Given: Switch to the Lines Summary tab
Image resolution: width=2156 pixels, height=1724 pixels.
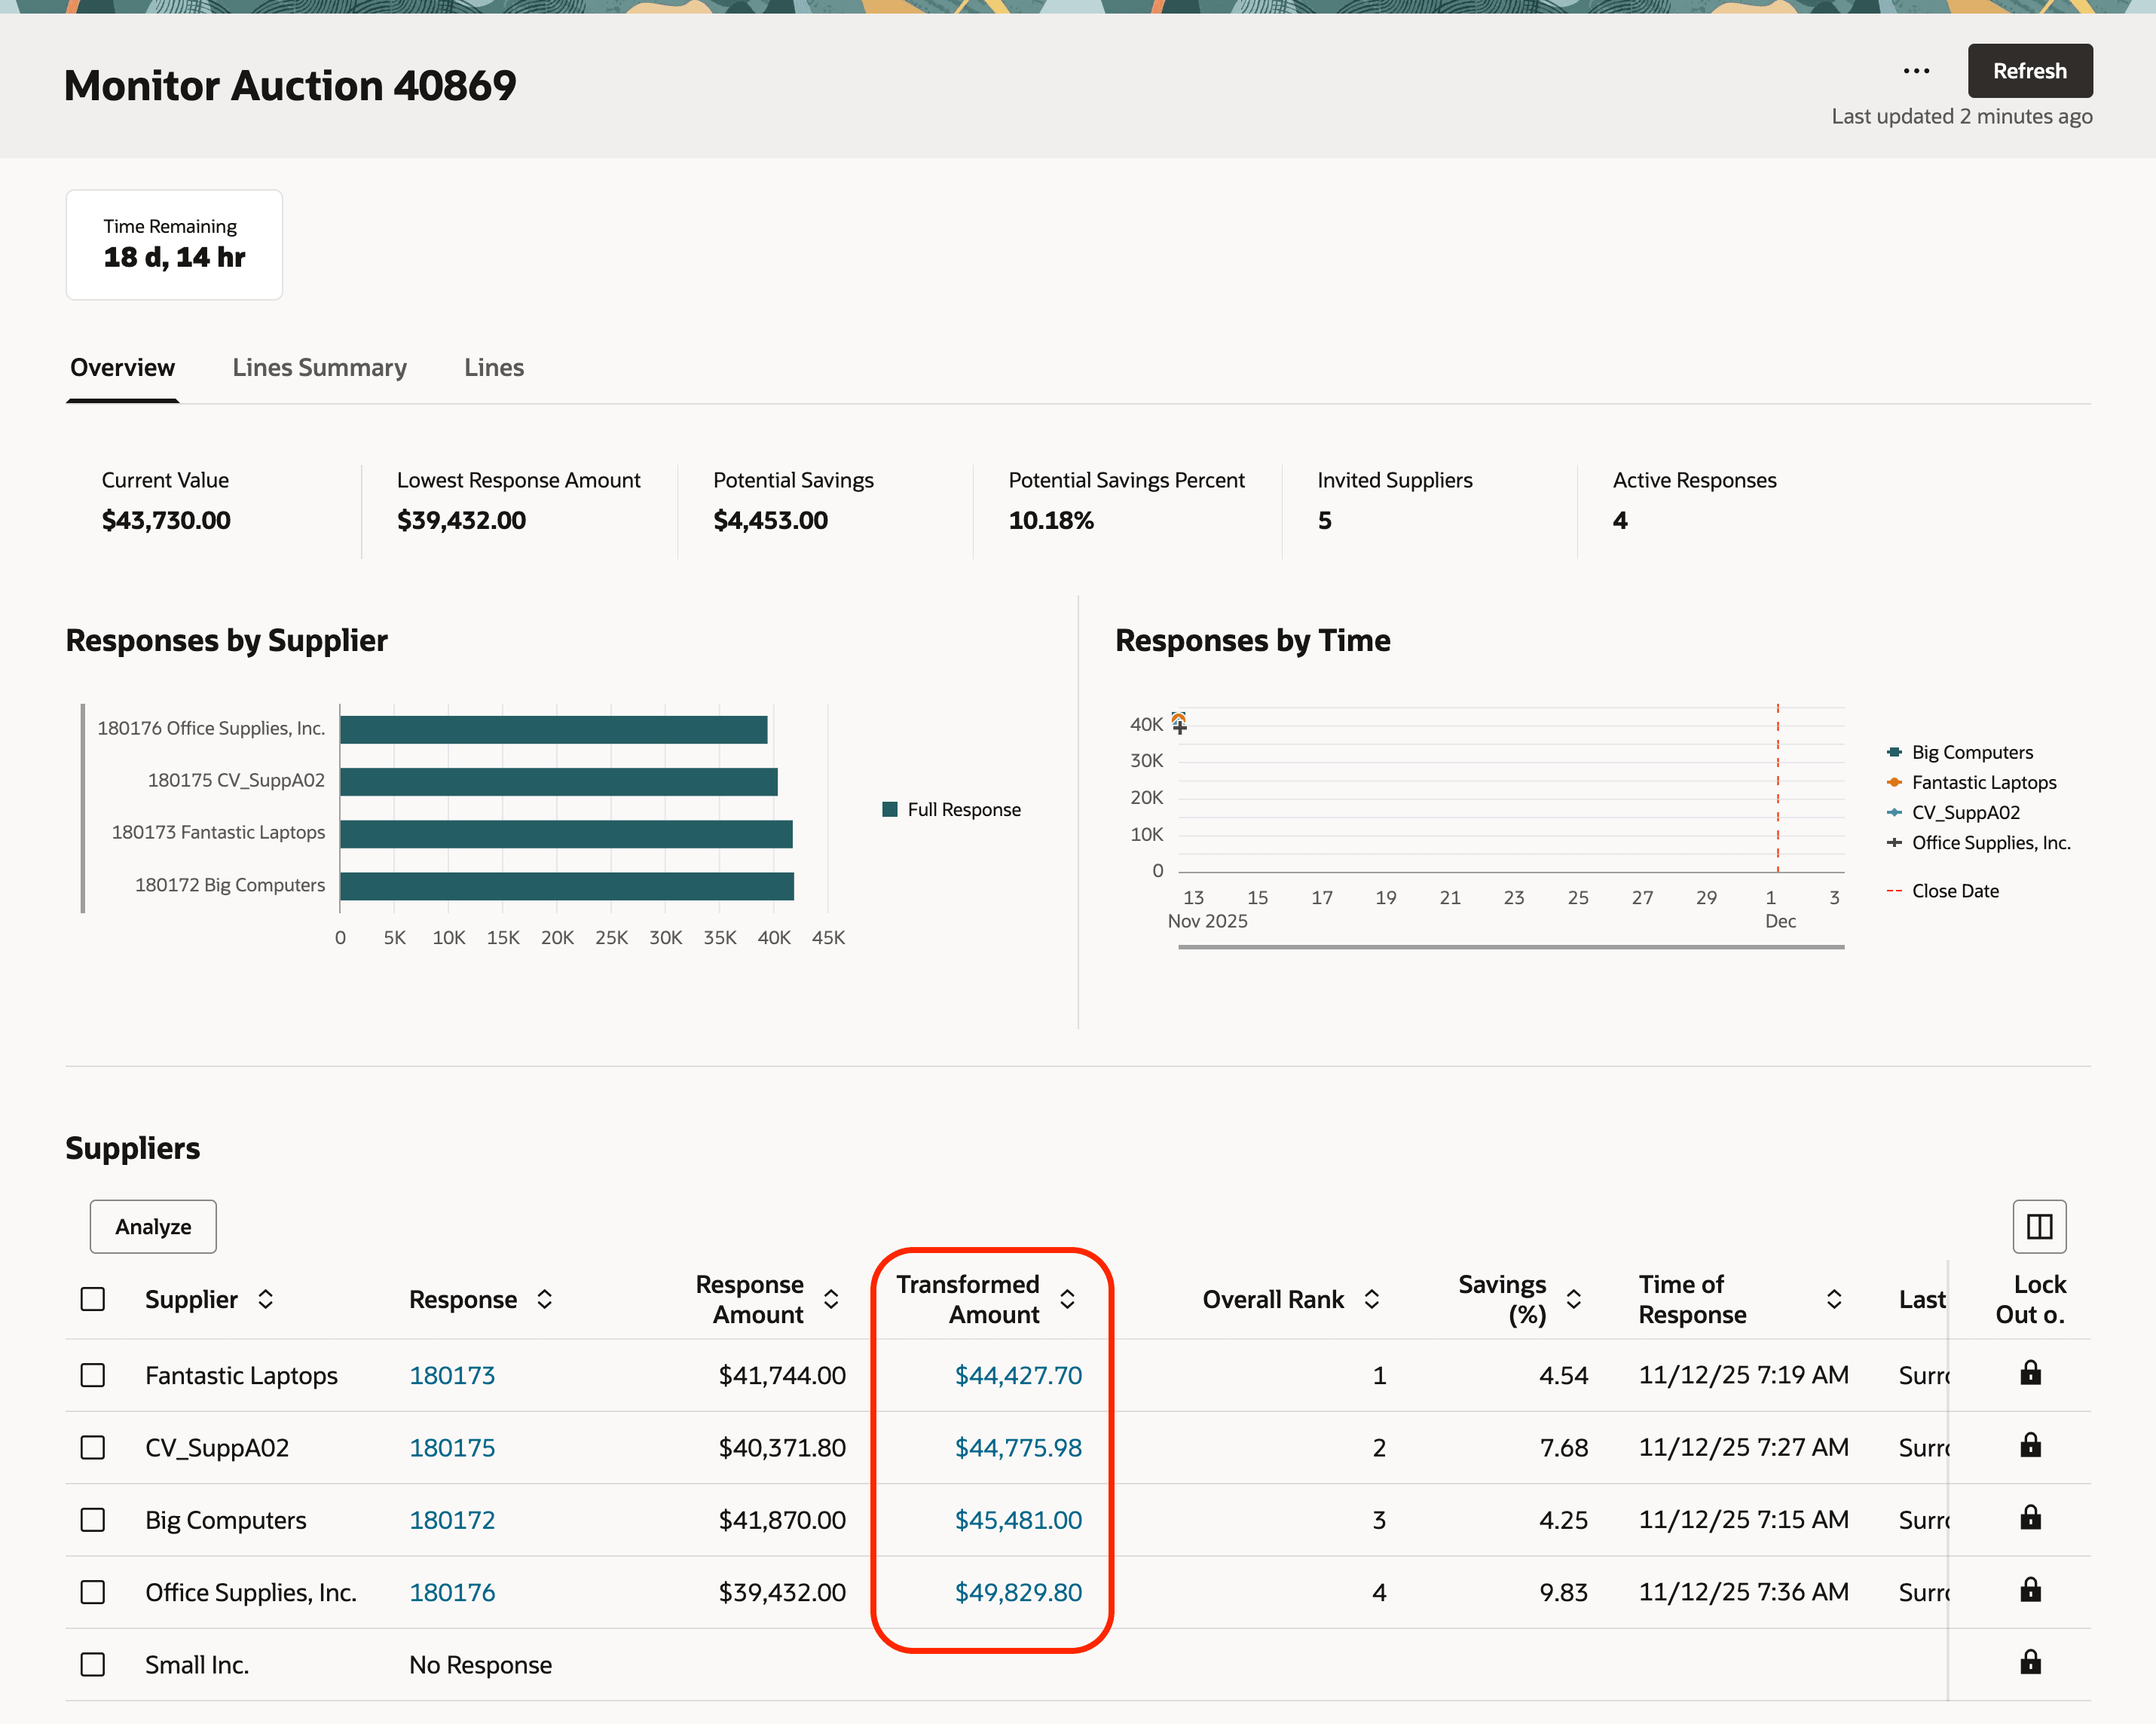Looking at the screenshot, I should 319,367.
